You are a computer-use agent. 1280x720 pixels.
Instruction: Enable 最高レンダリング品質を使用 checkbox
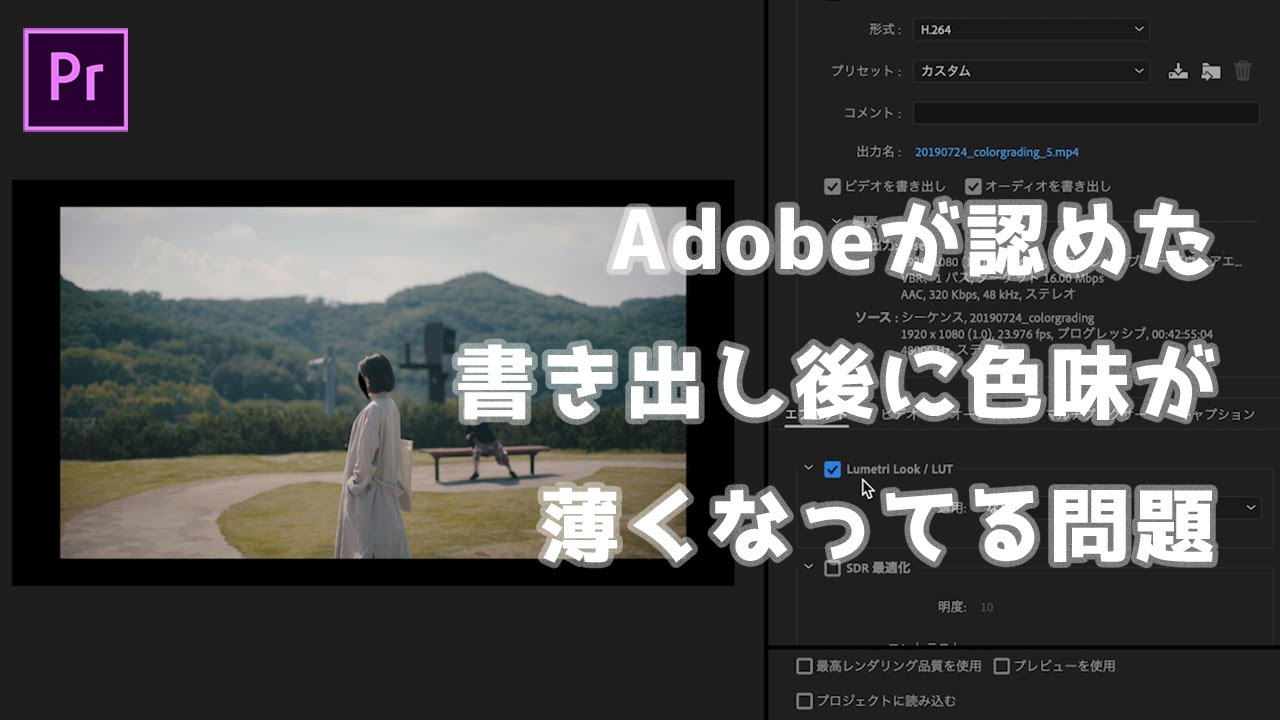(804, 666)
